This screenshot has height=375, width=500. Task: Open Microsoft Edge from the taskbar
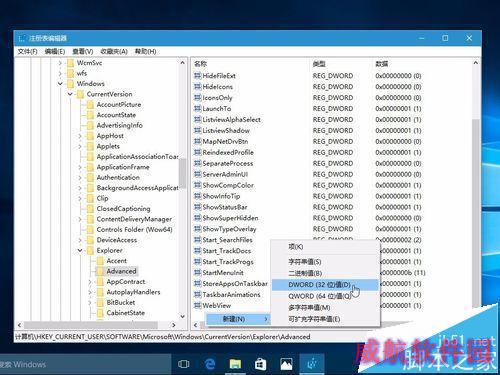coord(210,364)
